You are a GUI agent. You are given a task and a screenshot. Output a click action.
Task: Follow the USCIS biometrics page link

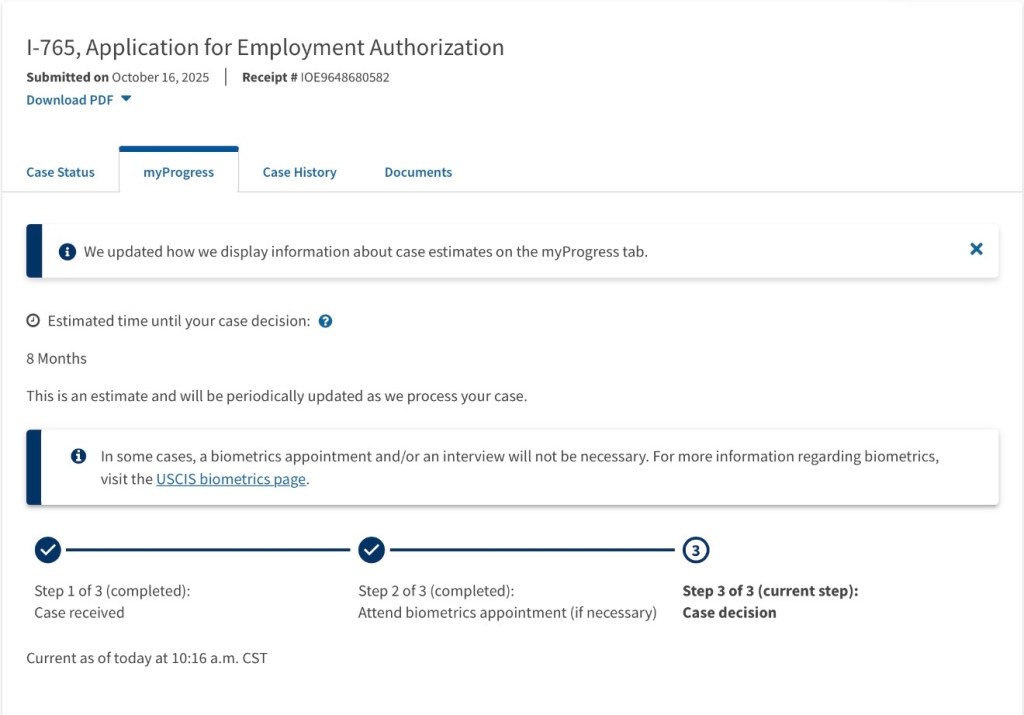[232, 479]
